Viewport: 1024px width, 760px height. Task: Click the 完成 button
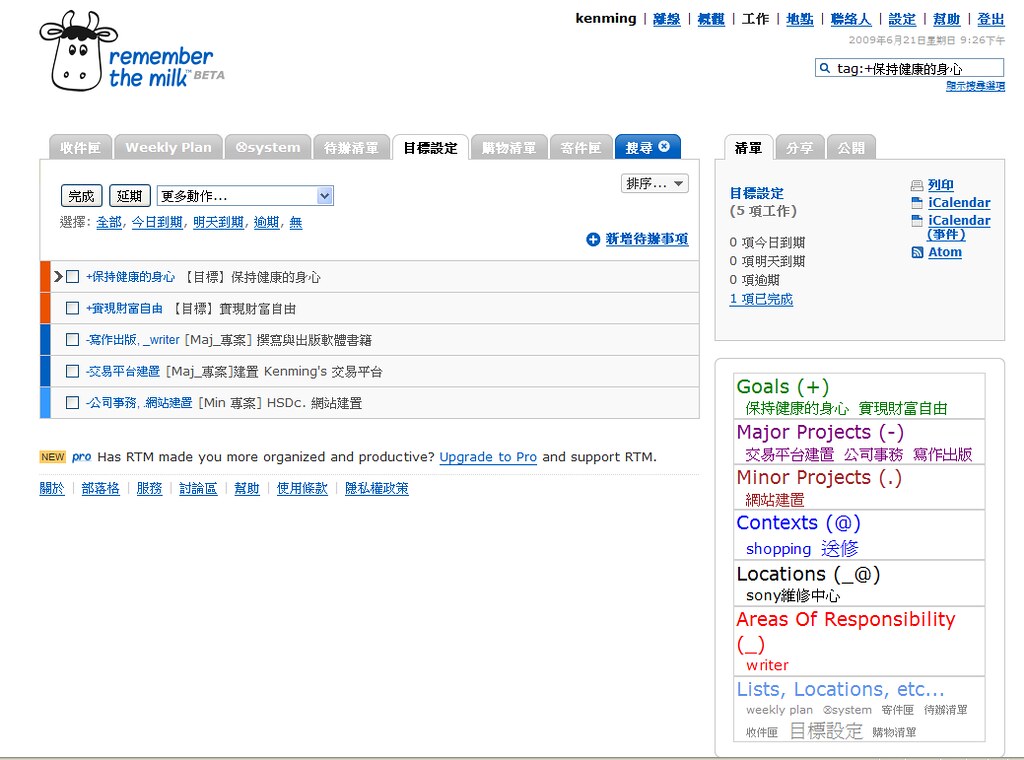[82, 196]
